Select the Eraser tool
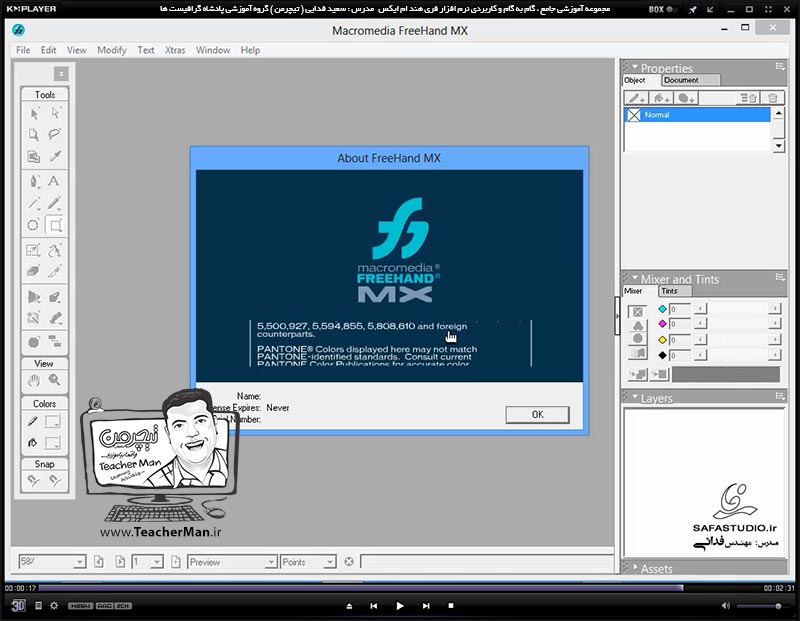Viewport: 800px width, 621px height. pyautogui.click(x=33, y=271)
